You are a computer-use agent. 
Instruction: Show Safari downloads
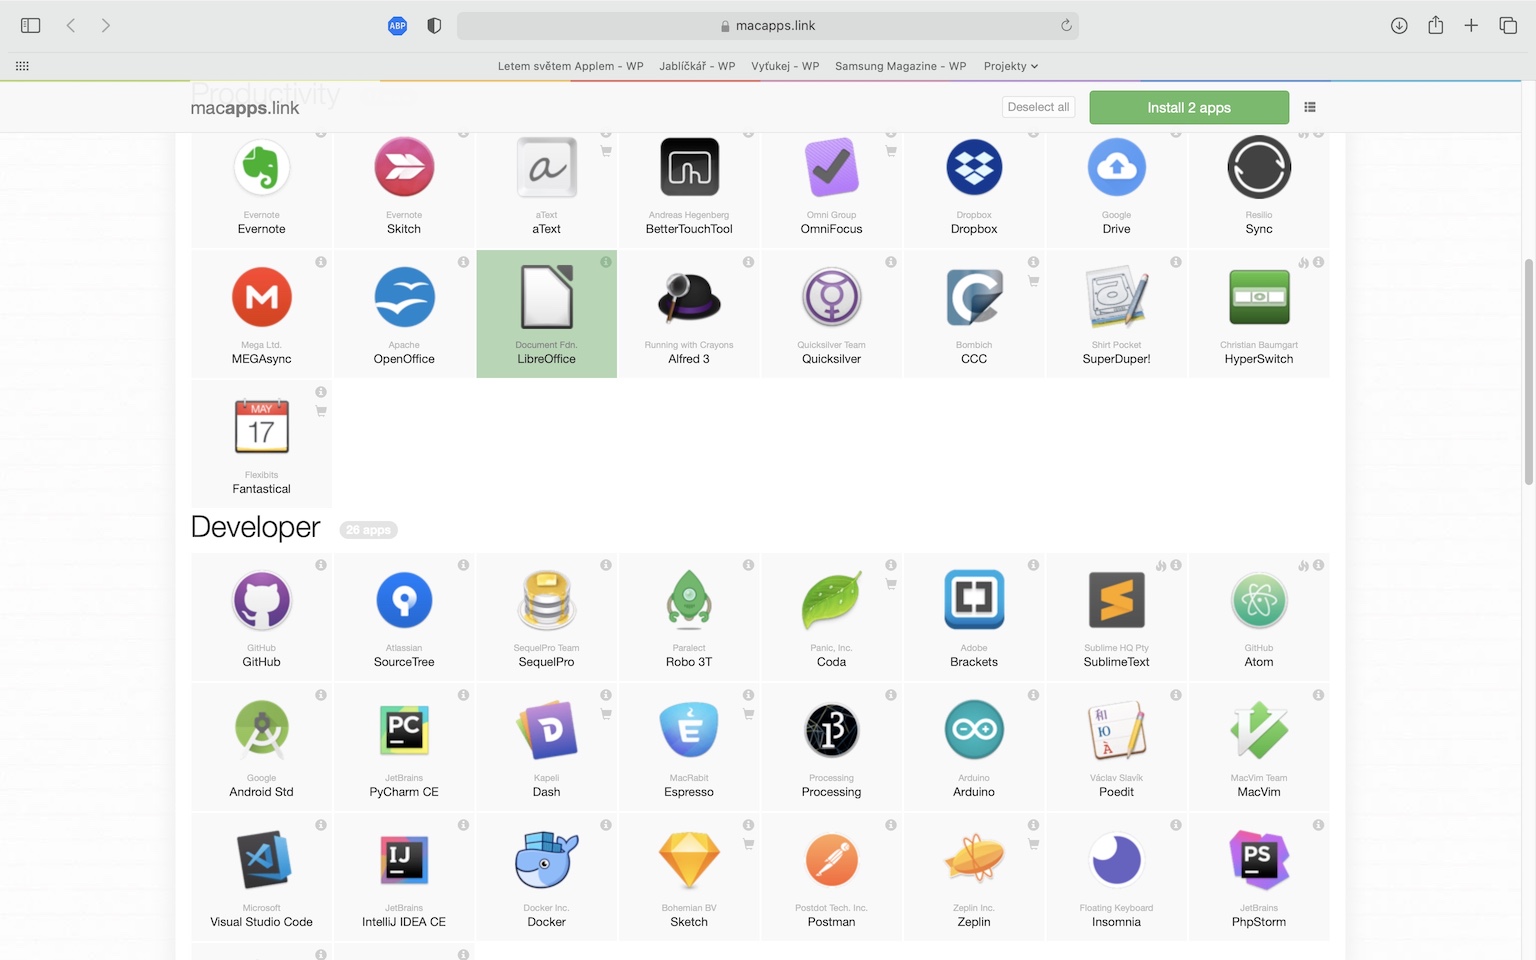[1399, 26]
